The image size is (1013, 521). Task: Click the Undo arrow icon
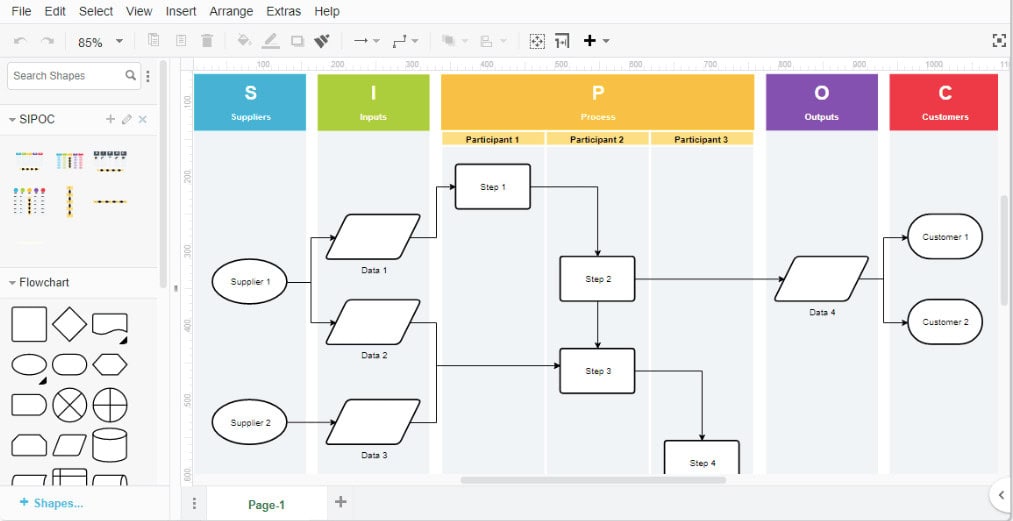tap(20, 41)
